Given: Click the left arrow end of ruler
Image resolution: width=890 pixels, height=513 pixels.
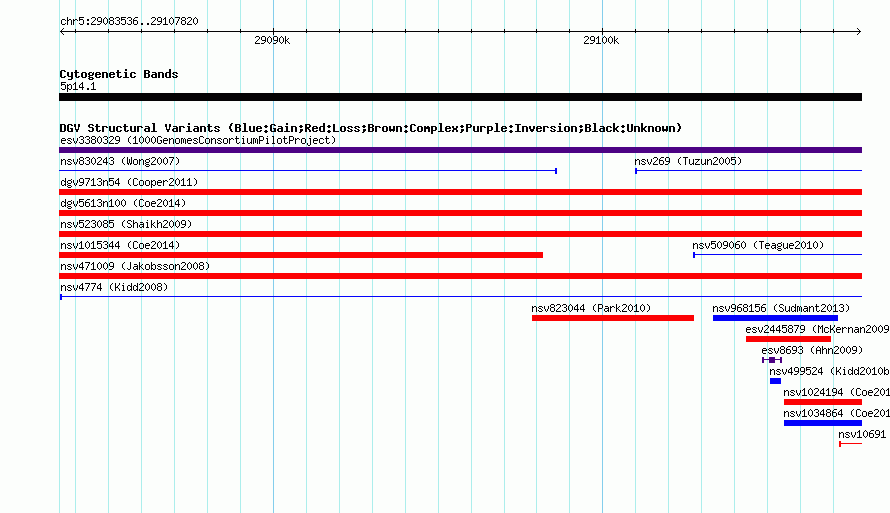Looking at the screenshot, I should (x=62, y=31).
